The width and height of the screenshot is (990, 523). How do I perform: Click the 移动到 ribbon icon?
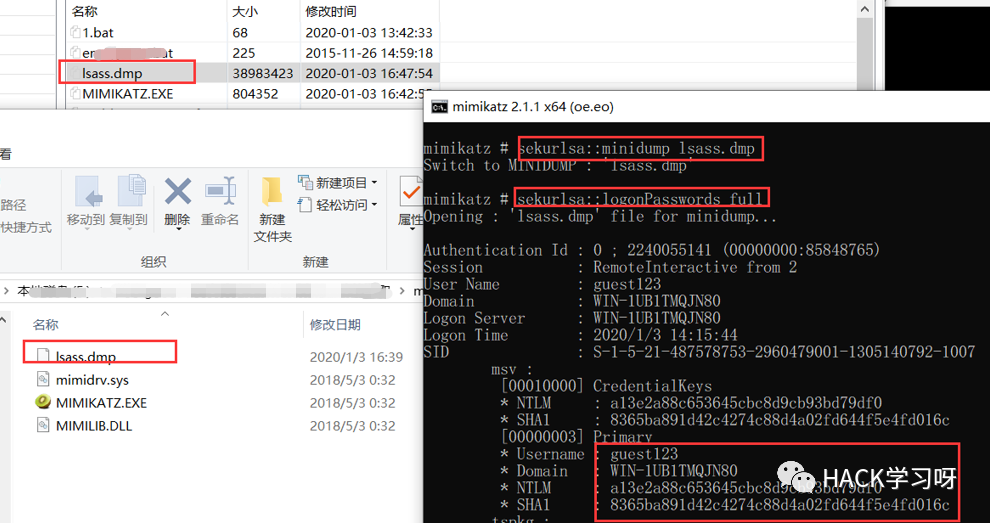point(88,191)
